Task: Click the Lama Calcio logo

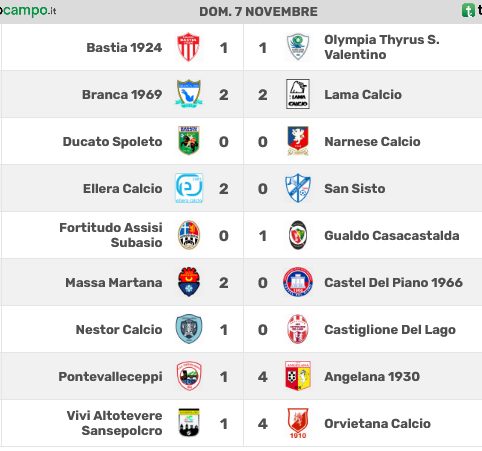Action: [x=298, y=94]
